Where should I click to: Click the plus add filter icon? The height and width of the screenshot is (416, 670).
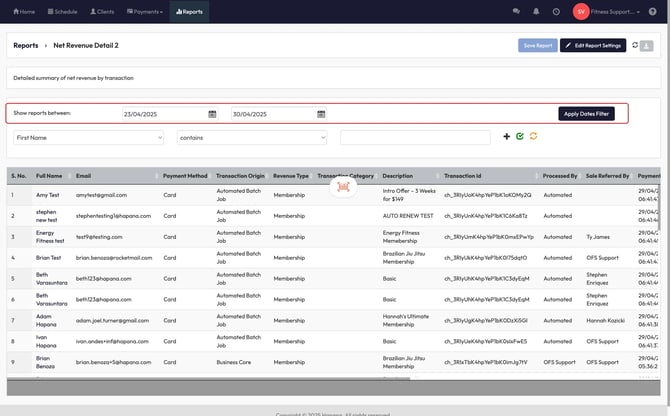pyautogui.click(x=506, y=136)
